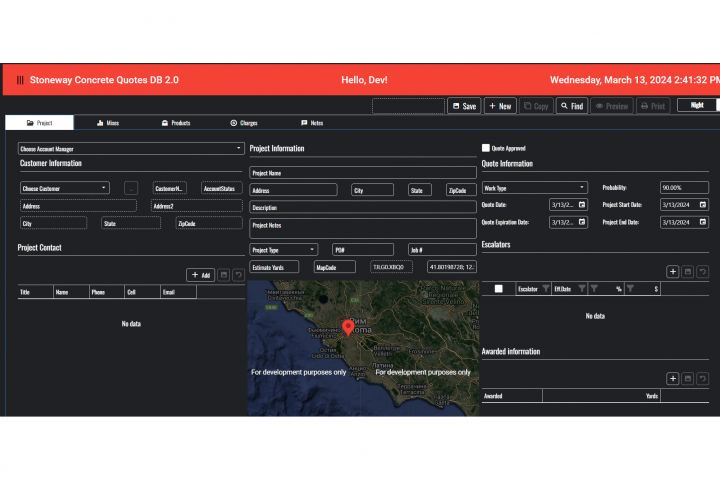Click the save icon in Escalators toolbar
The height and width of the screenshot is (480, 720).
click(687, 271)
